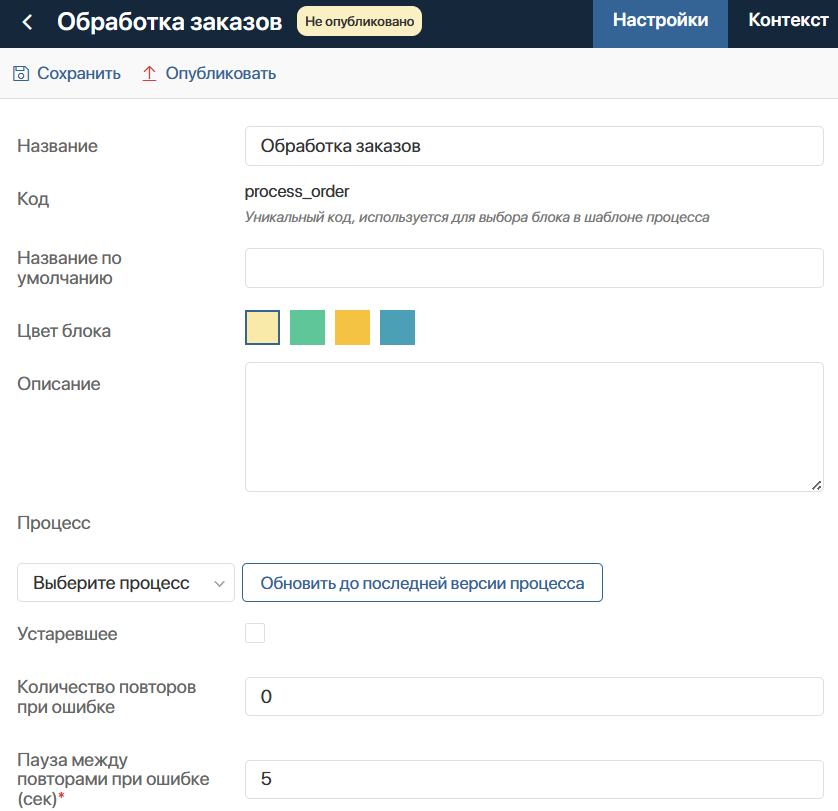Click the description textarea resize handle
This screenshot has height=811, width=838.
tap(816, 485)
